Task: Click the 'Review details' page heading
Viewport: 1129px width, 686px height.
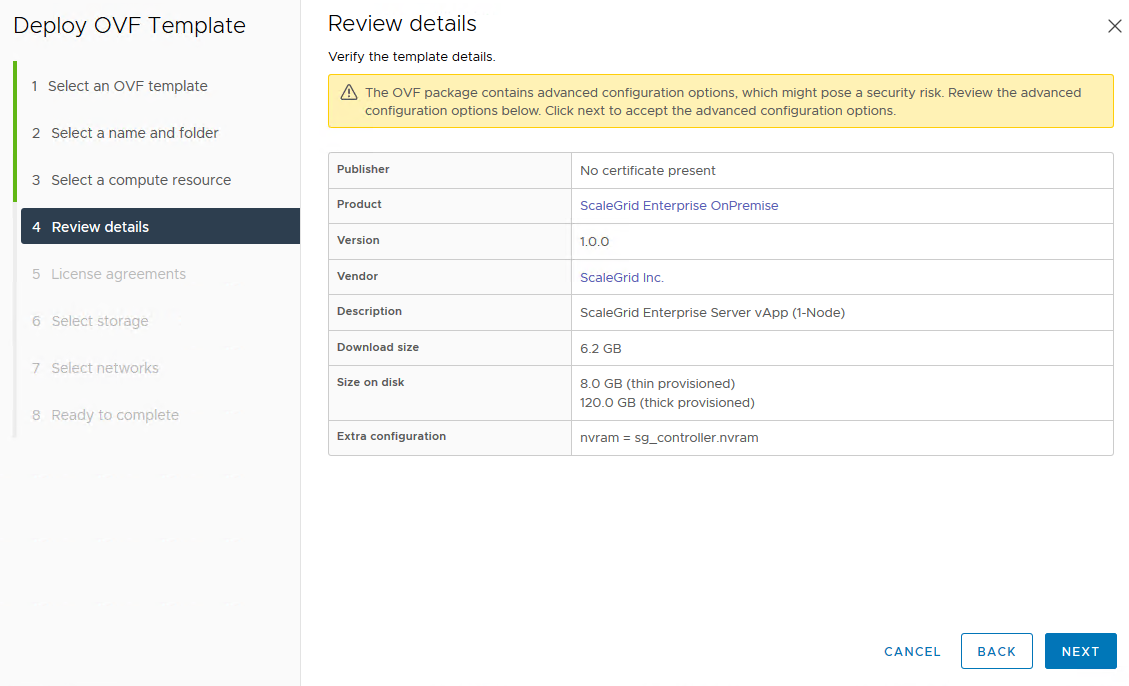Action: [x=402, y=24]
